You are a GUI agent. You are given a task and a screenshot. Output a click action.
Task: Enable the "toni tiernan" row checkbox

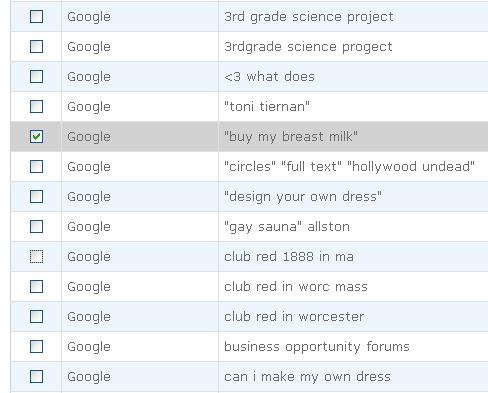36,106
